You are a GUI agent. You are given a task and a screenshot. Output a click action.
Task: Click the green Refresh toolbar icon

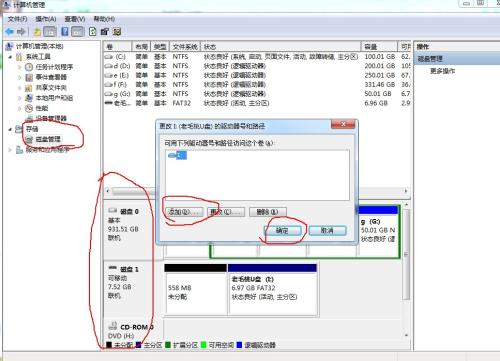tap(93, 32)
